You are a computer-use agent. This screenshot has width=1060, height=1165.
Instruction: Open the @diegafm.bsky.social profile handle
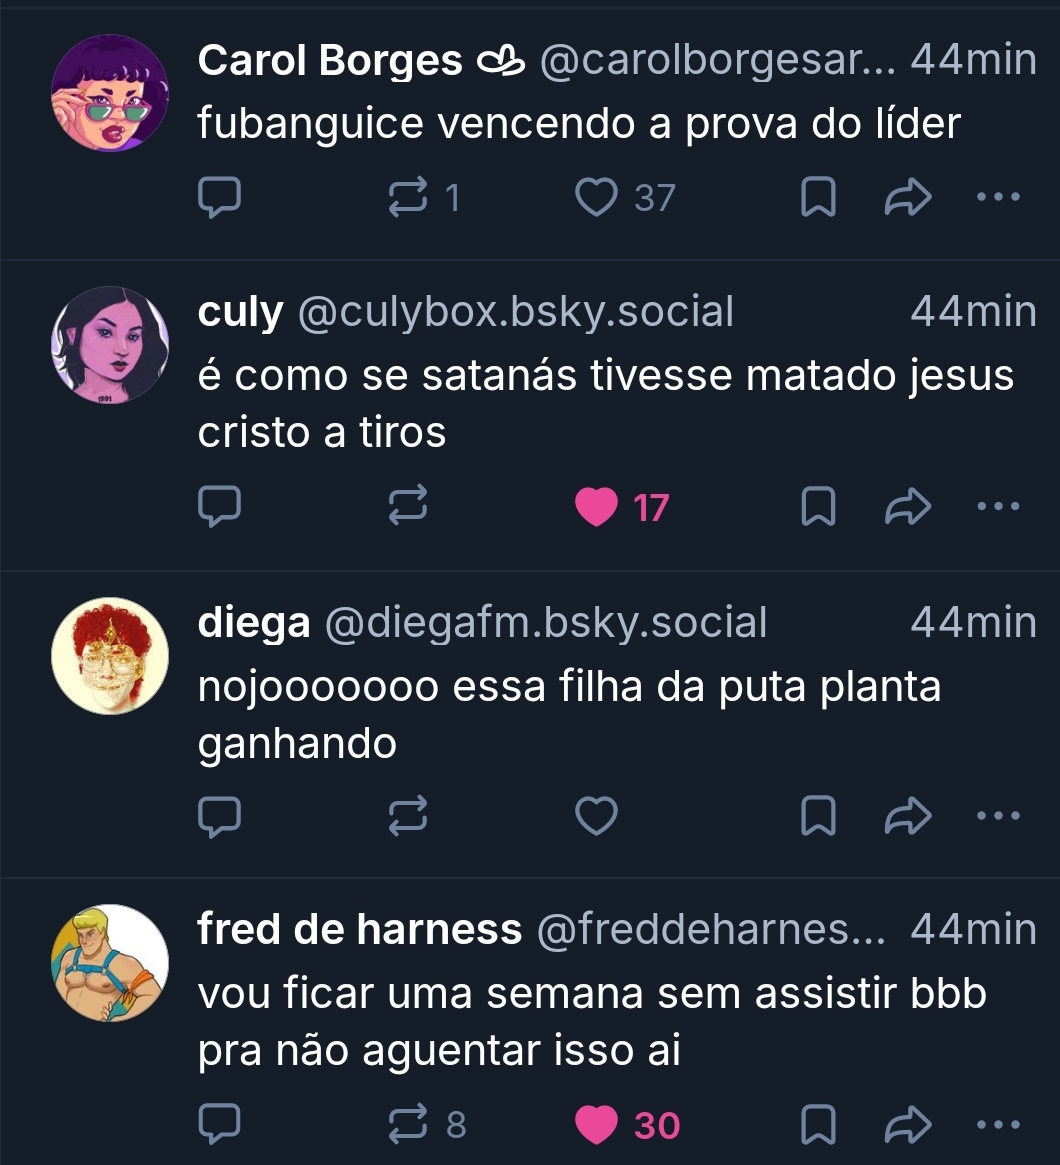pos(546,623)
